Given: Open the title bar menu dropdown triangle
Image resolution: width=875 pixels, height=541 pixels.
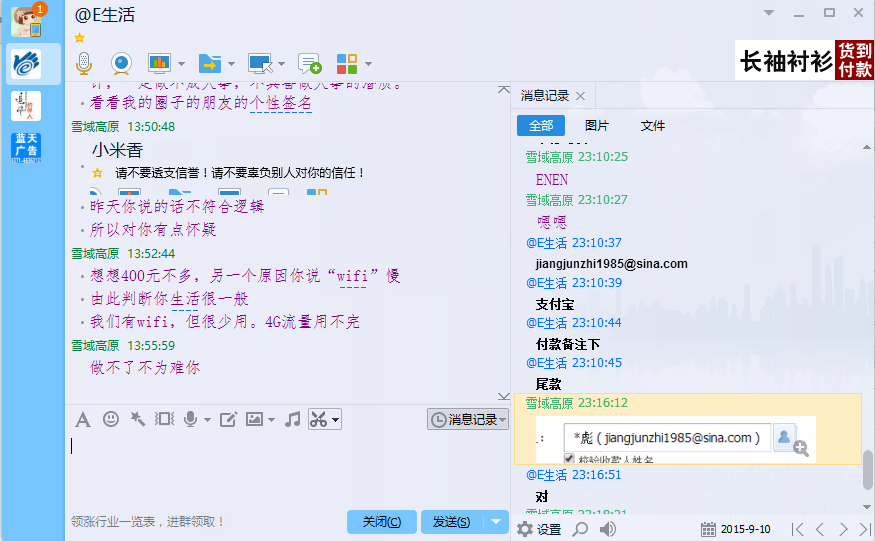Looking at the screenshot, I should 769,13.
